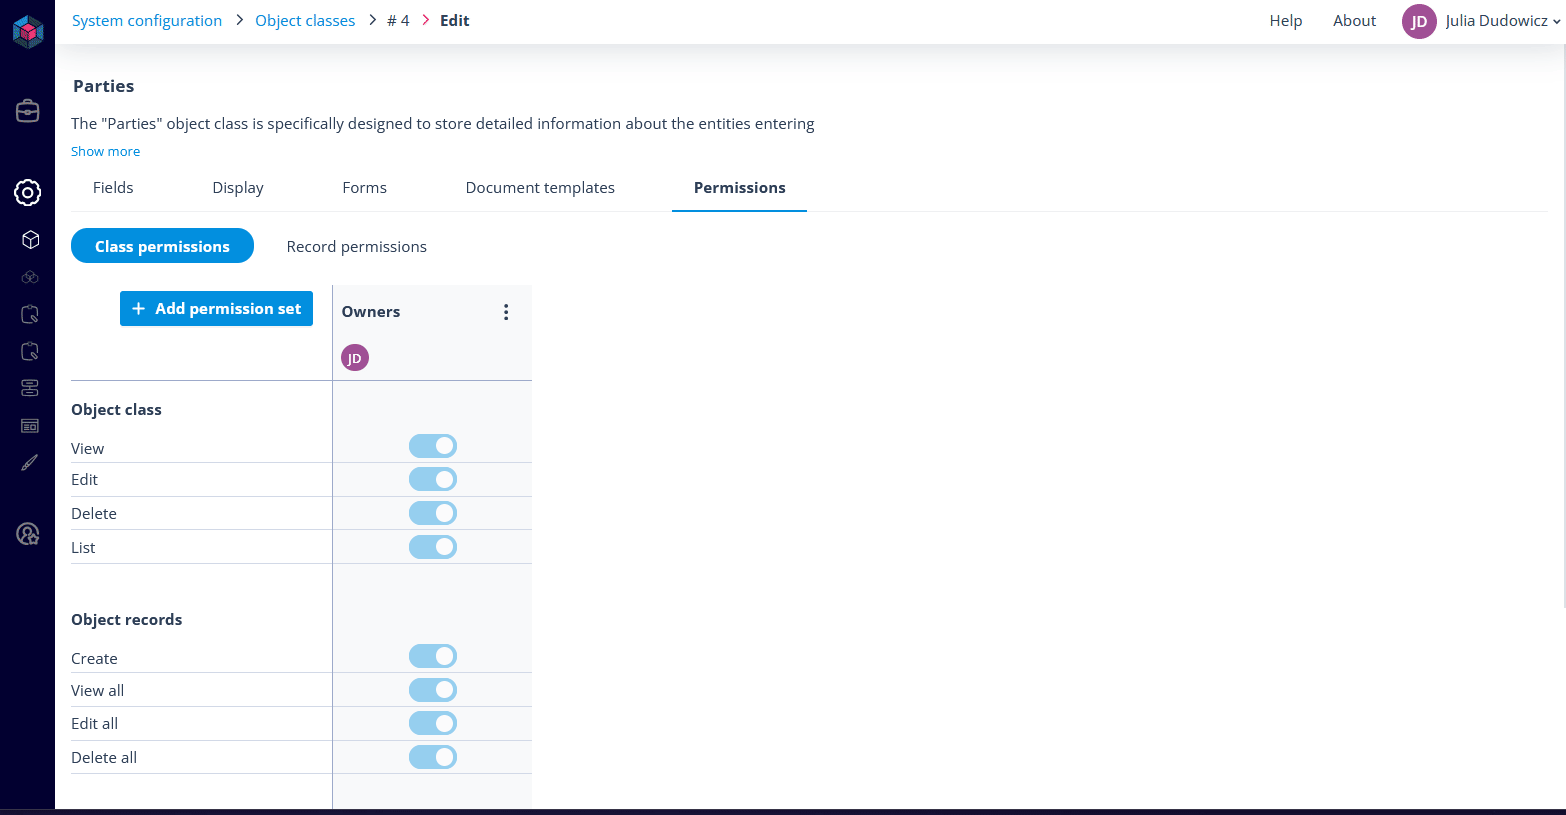Toggle Create records permission for Owners

(x=433, y=656)
